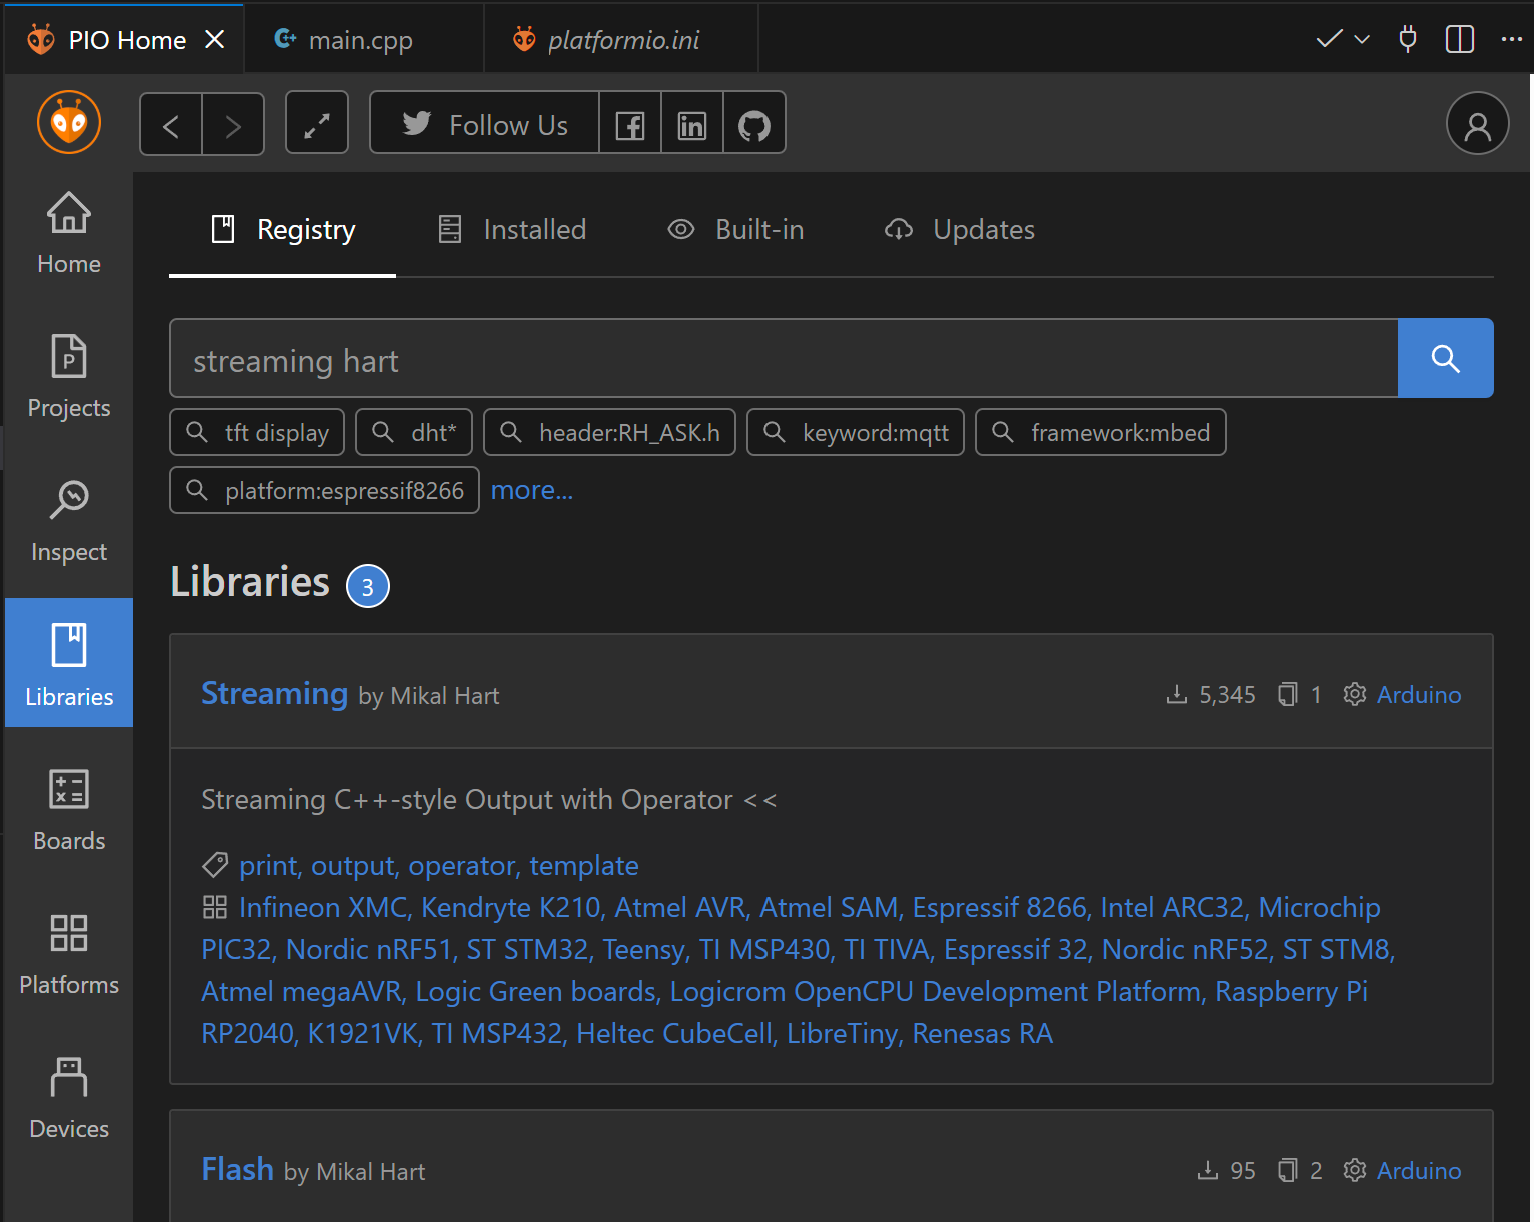Open the Kendryte K210 platform link
This screenshot has height=1222, width=1534.
coord(510,908)
